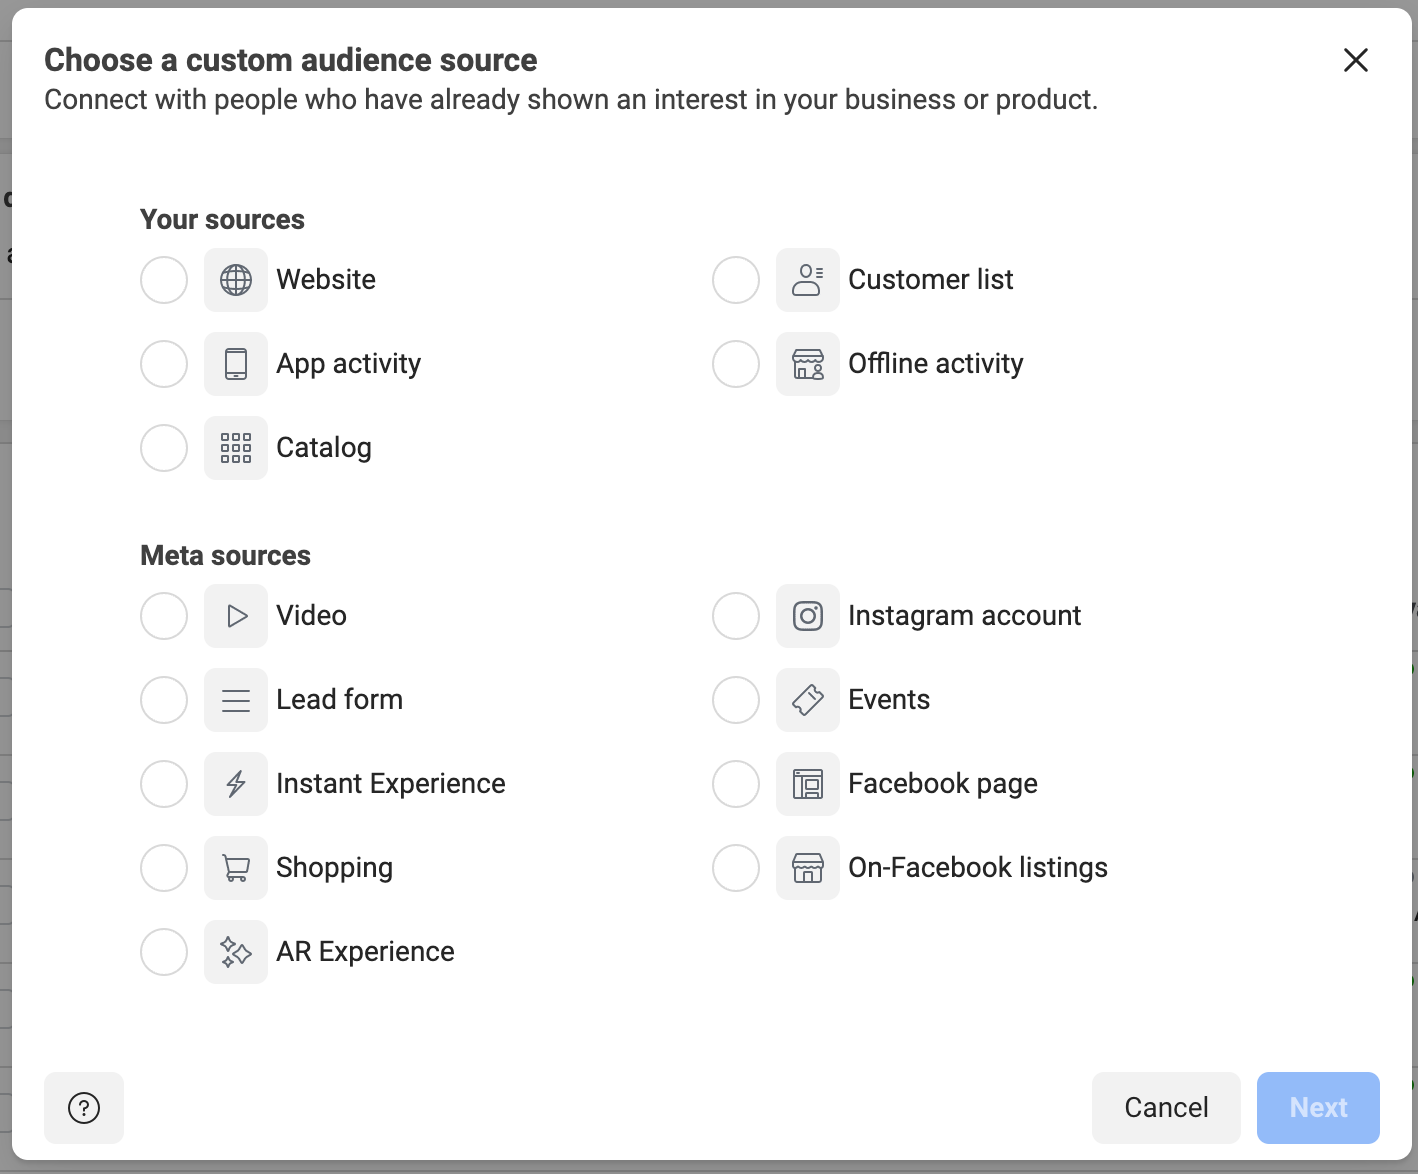Image resolution: width=1418 pixels, height=1174 pixels.
Task: Click the Cancel button
Action: 1165,1107
